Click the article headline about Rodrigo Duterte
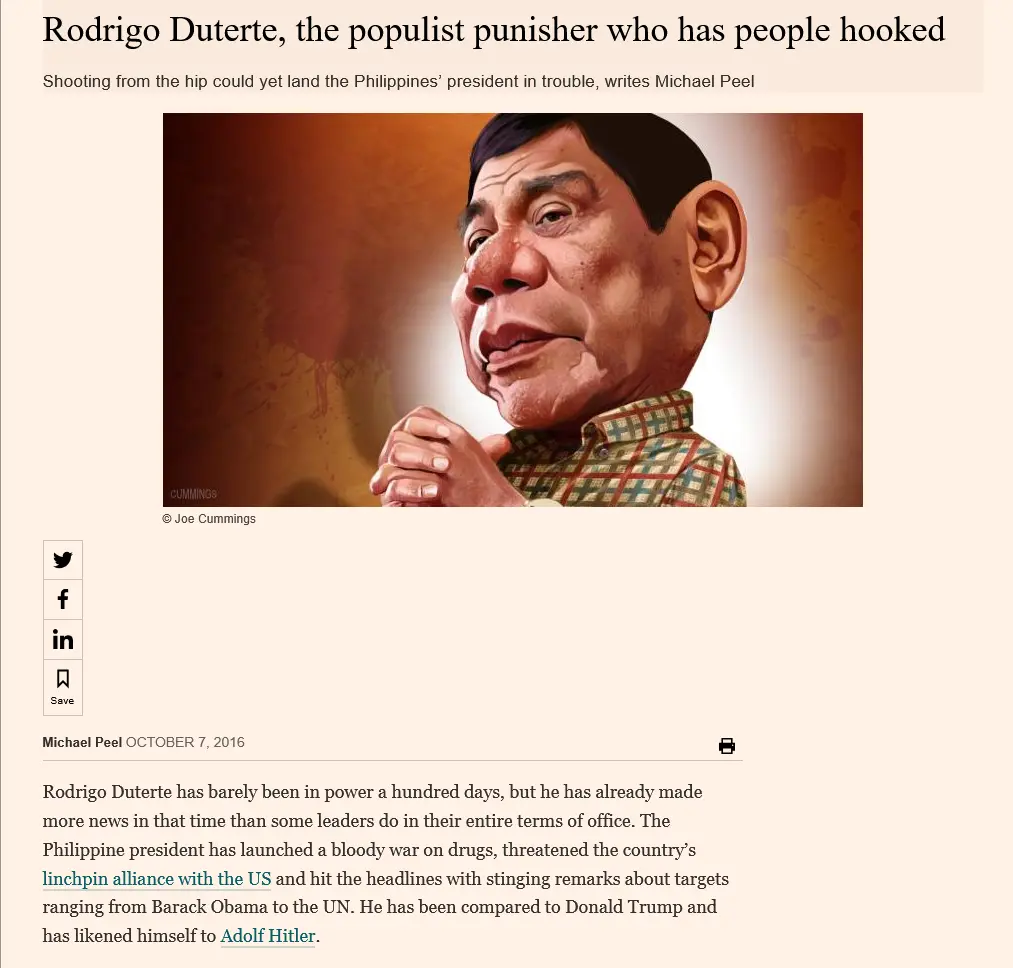1013x968 pixels. coord(494,30)
